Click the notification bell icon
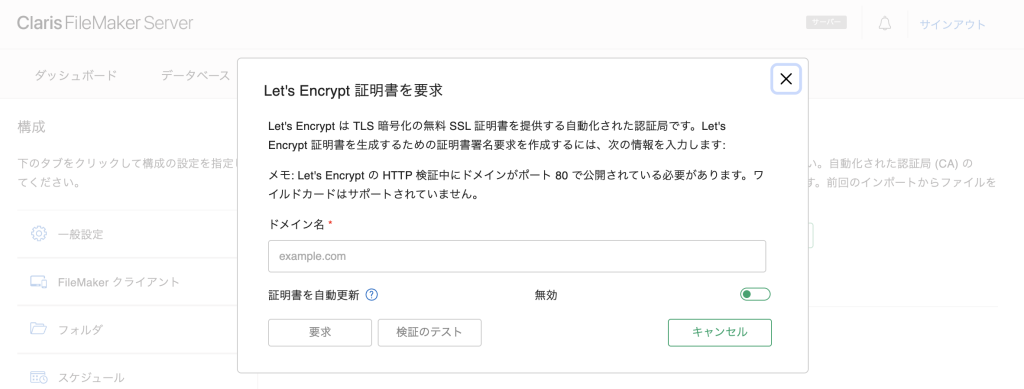The width and height of the screenshot is (1024, 389). pos(885,25)
